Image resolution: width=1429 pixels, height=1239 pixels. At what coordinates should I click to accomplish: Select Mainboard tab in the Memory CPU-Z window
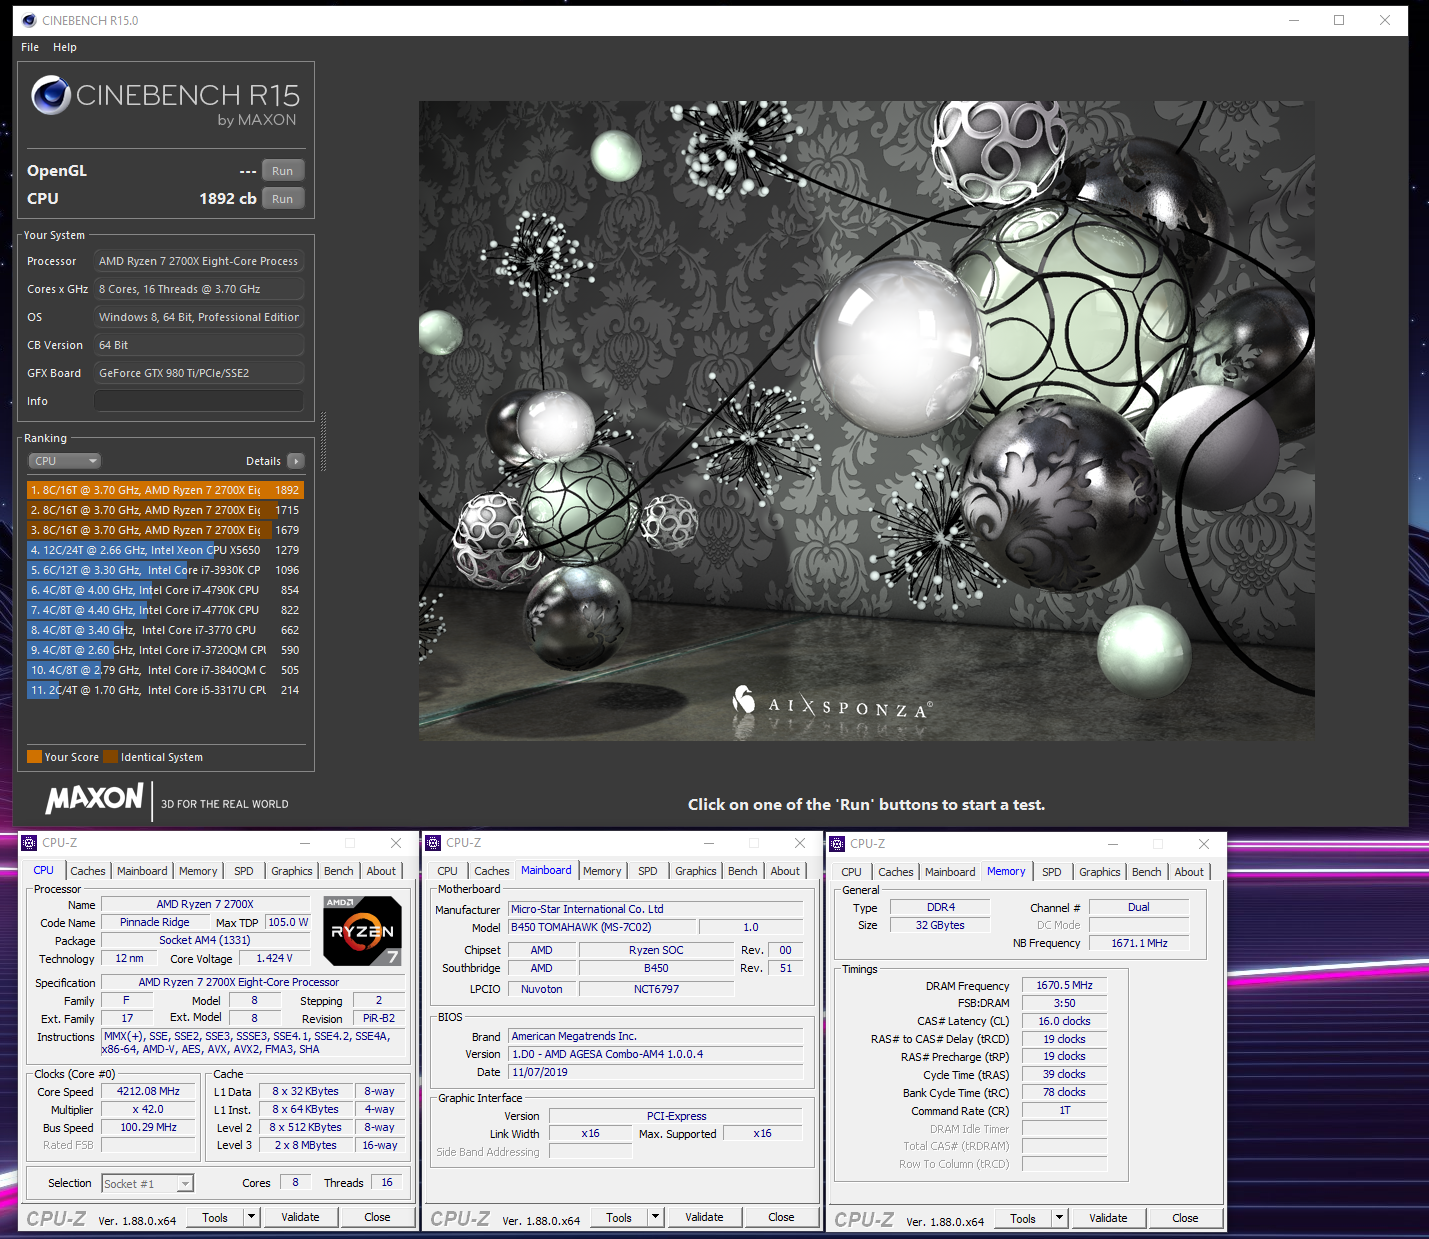click(950, 872)
